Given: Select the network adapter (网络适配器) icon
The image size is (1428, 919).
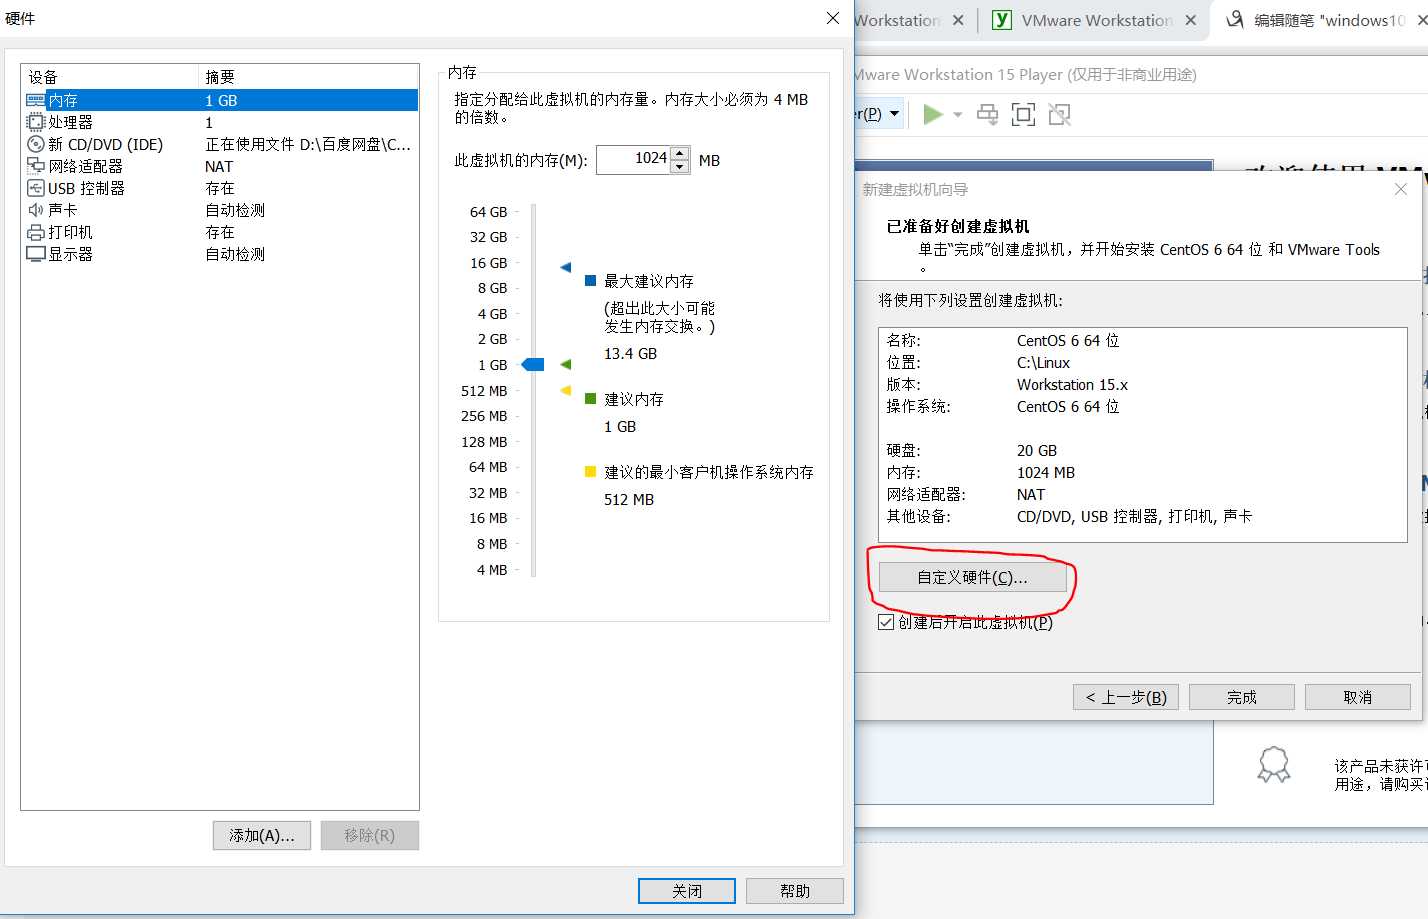Looking at the screenshot, I should (36, 166).
